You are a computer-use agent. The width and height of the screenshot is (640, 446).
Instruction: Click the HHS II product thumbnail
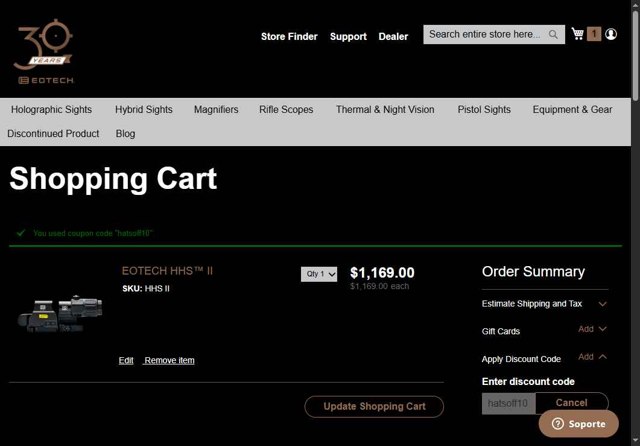point(60,314)
